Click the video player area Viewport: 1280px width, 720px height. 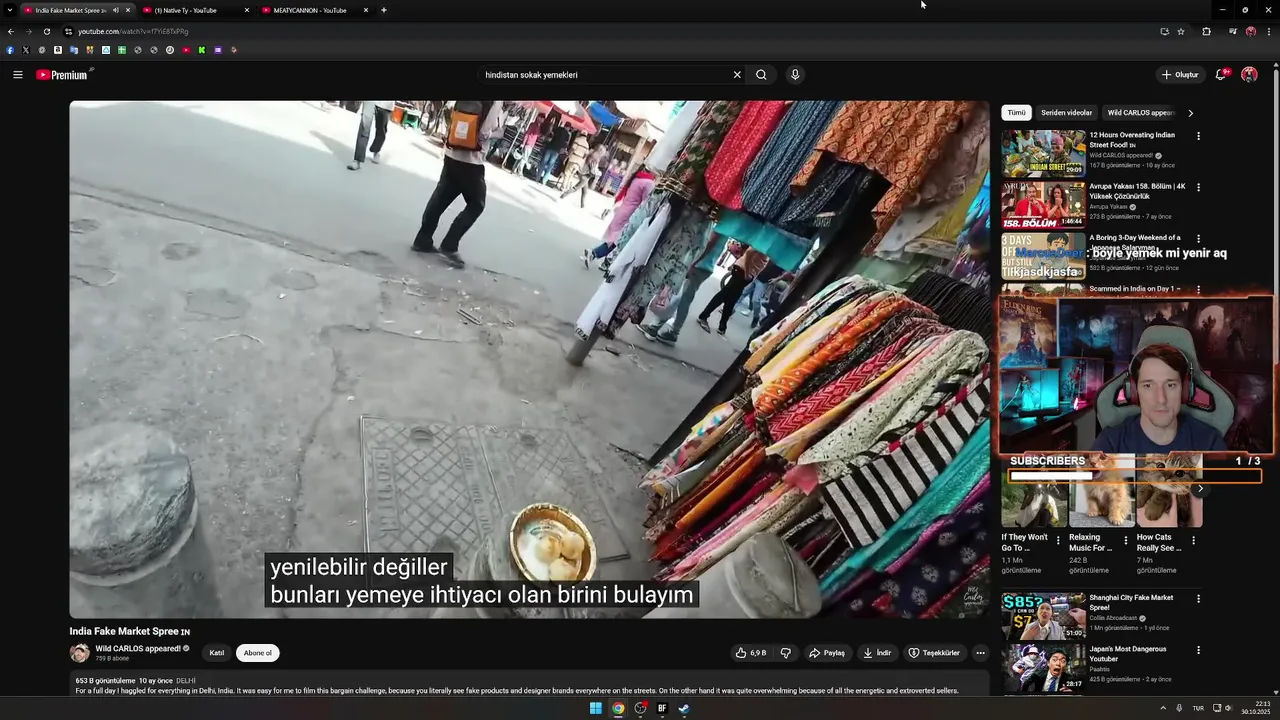pyautogui.click(x=529, y=359)
